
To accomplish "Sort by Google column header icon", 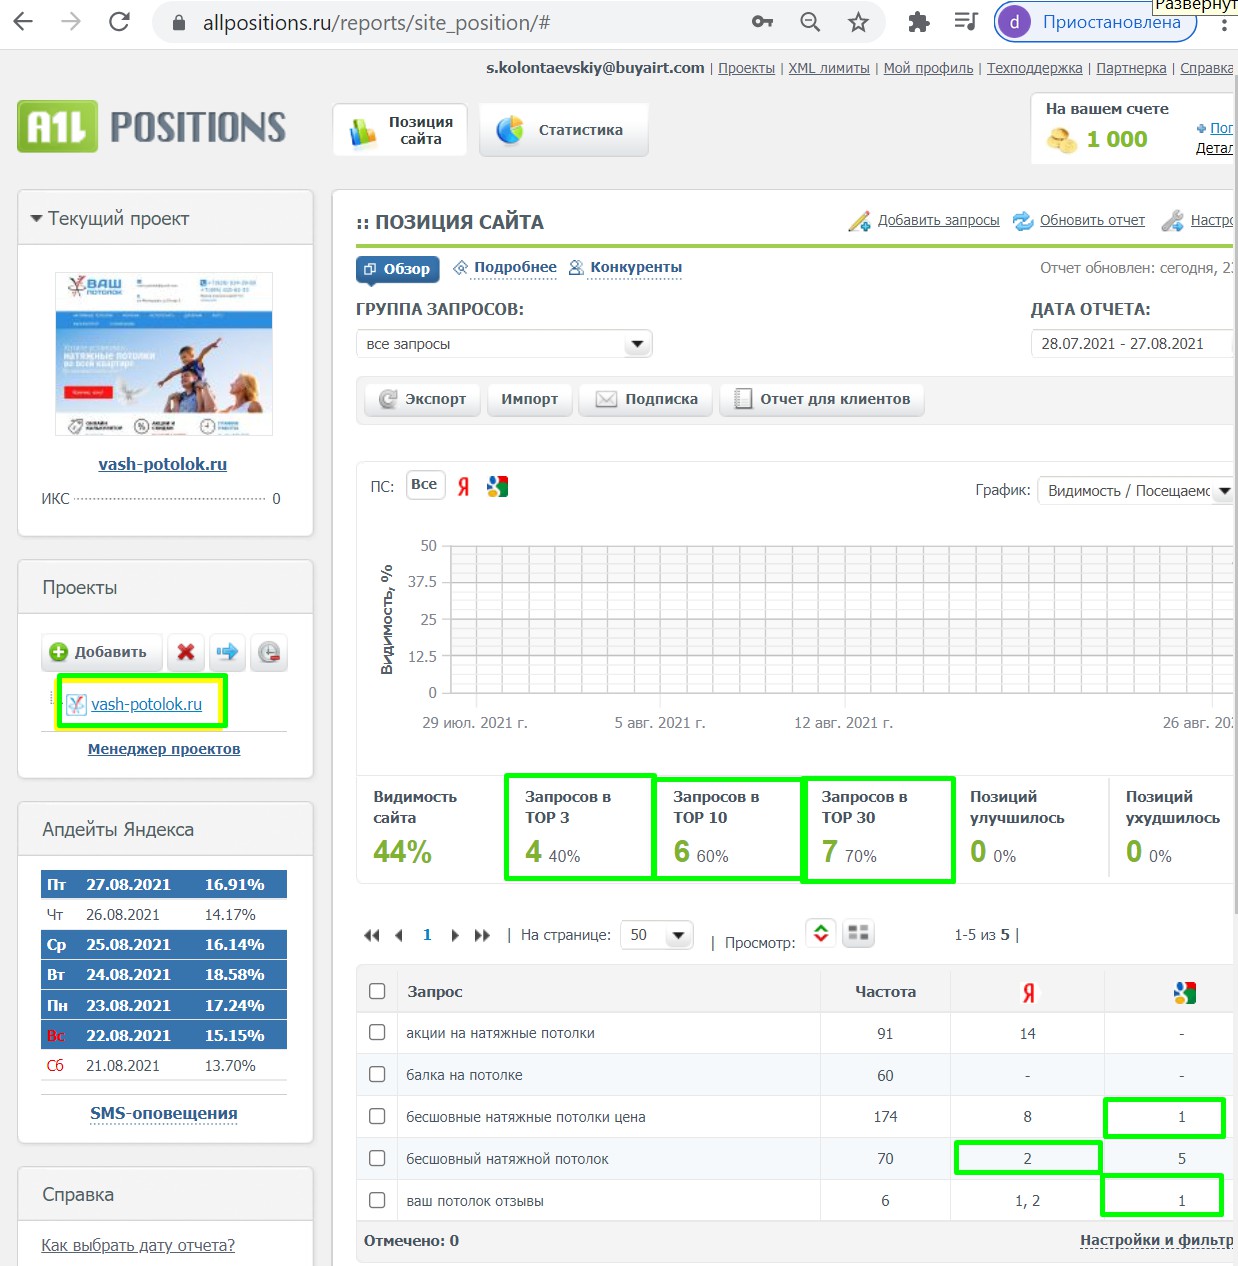I will click(1184, 993).
